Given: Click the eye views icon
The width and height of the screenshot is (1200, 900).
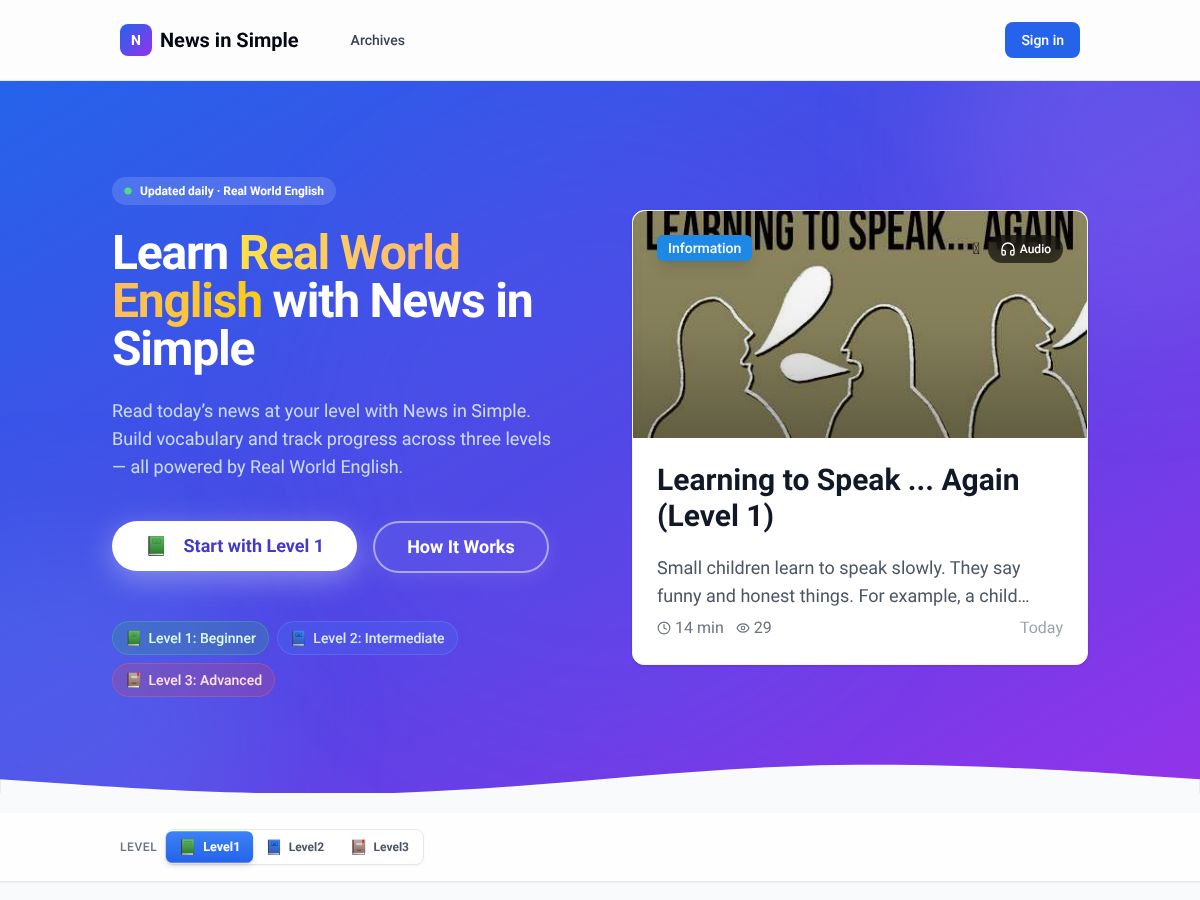Looking at the screenshot, I should [x=743, y=628].
